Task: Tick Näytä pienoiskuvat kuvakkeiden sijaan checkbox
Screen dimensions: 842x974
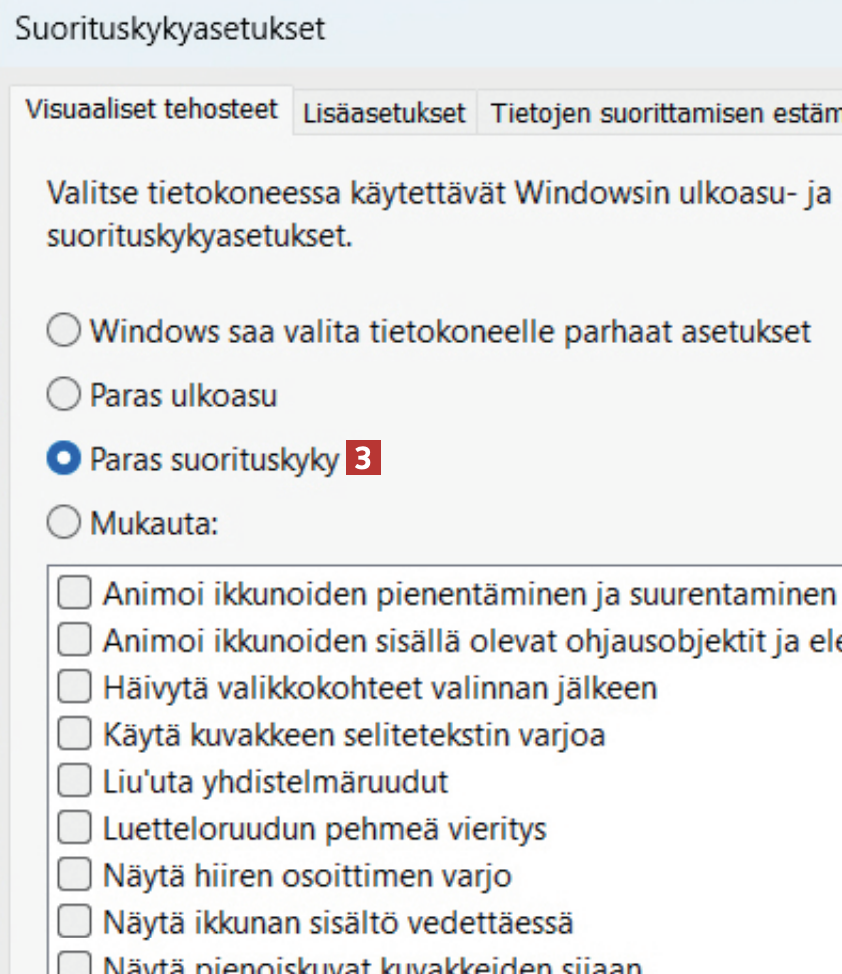Action: point(74,965)
